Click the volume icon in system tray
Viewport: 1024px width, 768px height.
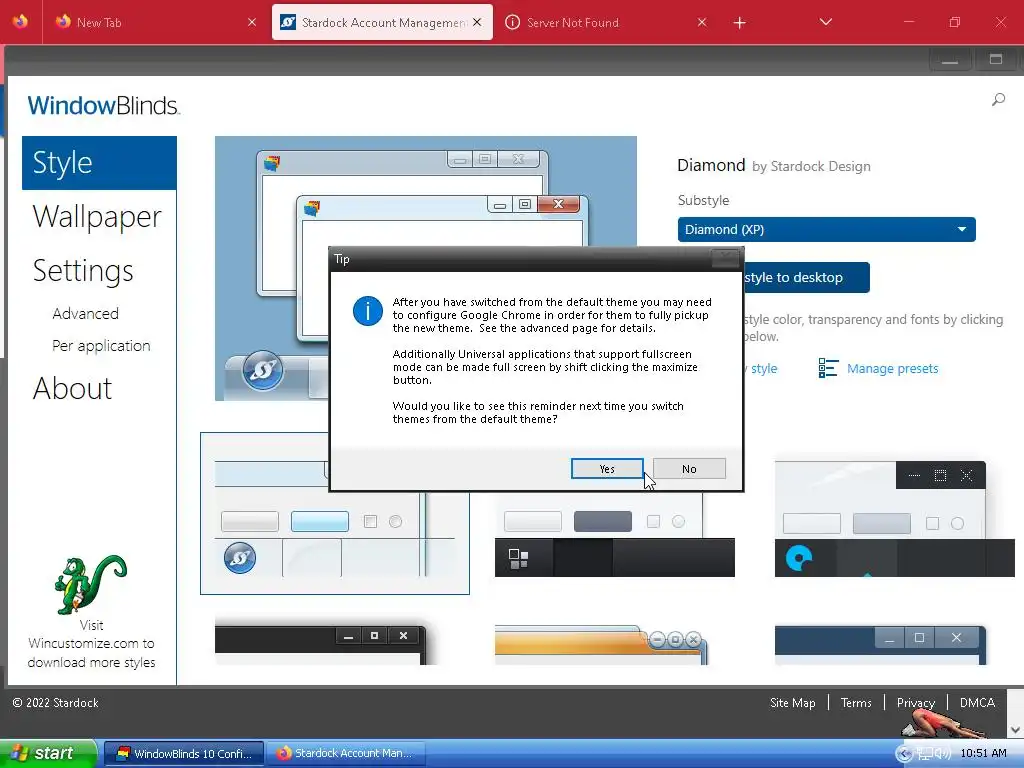click(x=942, y=754)
